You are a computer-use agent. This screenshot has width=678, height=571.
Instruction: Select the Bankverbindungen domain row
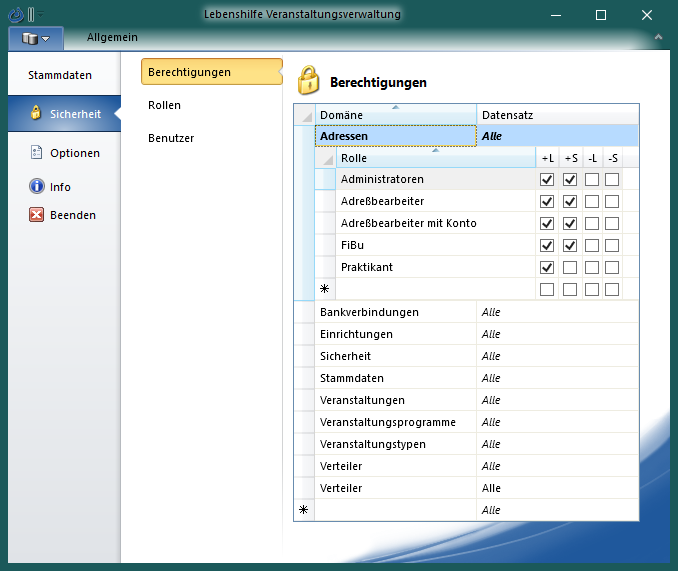477,312
